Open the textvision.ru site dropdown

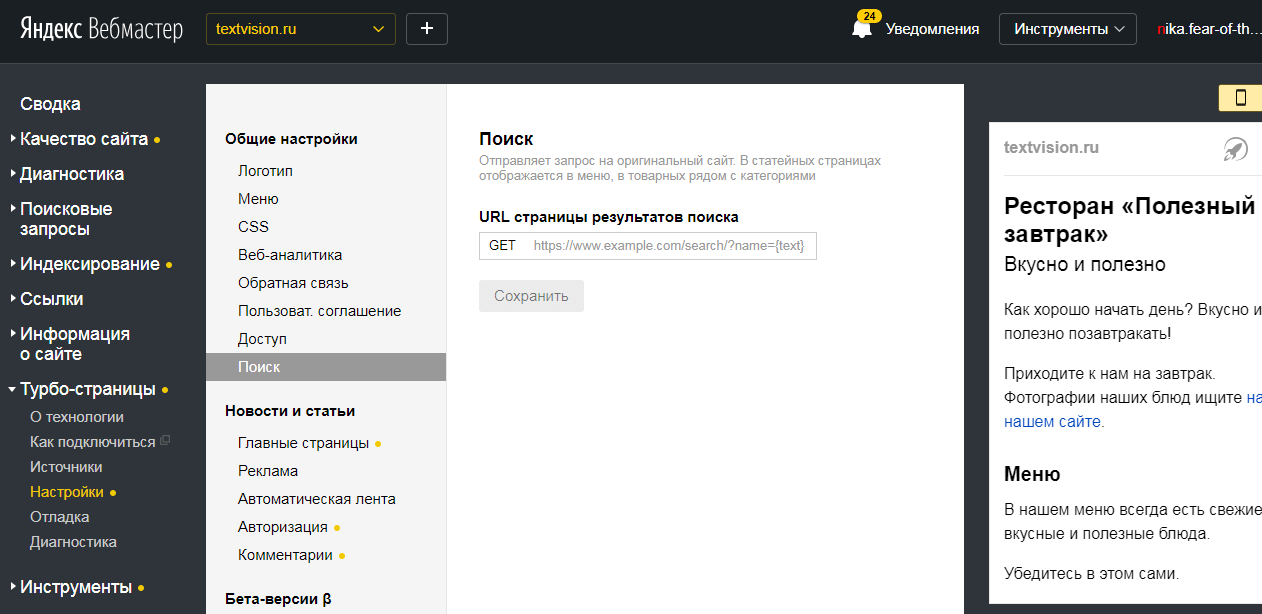click(x=300, y=29)
